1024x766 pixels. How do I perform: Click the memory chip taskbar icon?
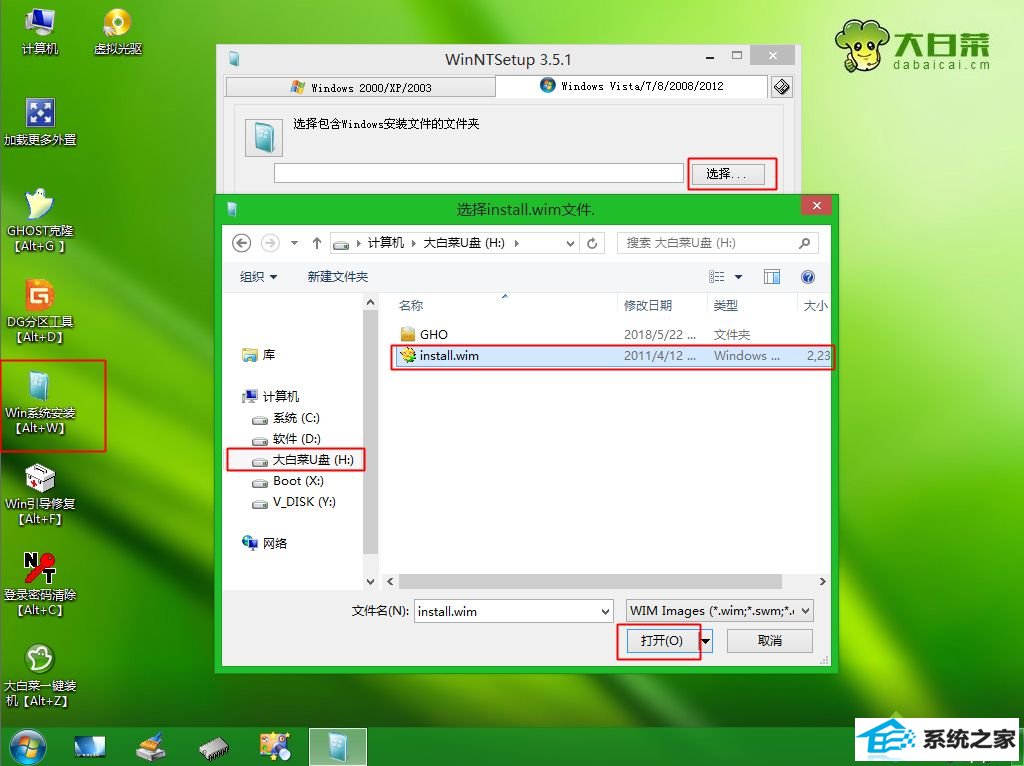pos(214,748)
